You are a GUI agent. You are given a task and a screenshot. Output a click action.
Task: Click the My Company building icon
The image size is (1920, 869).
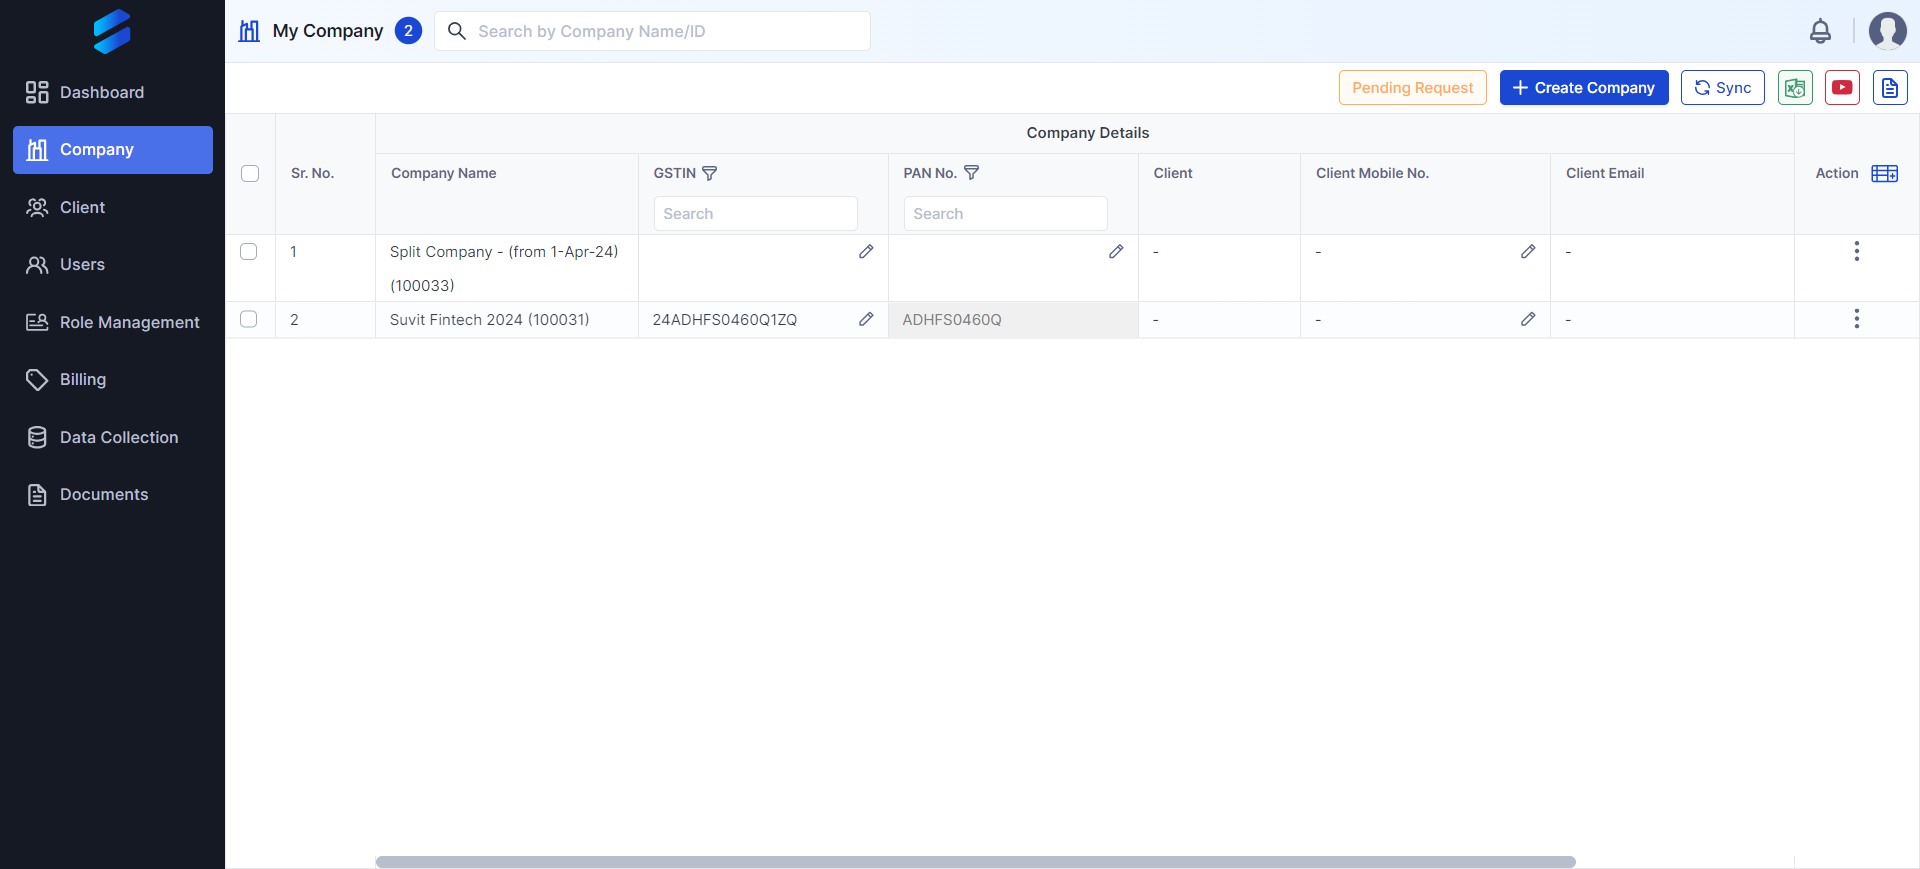(249, 31)
